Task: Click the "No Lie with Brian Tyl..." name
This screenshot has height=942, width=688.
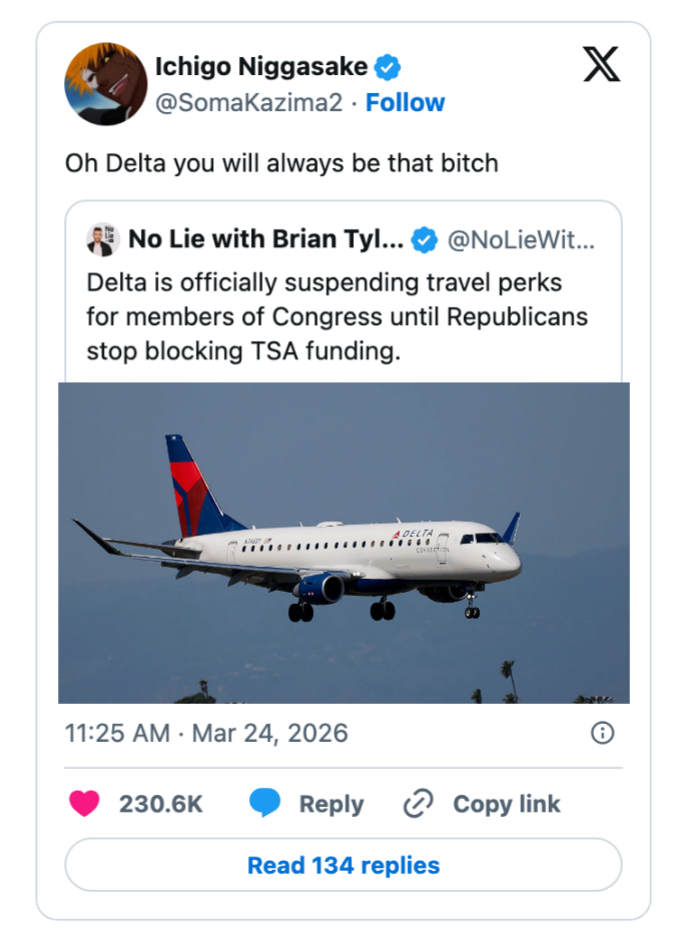Action: point(266,240)
